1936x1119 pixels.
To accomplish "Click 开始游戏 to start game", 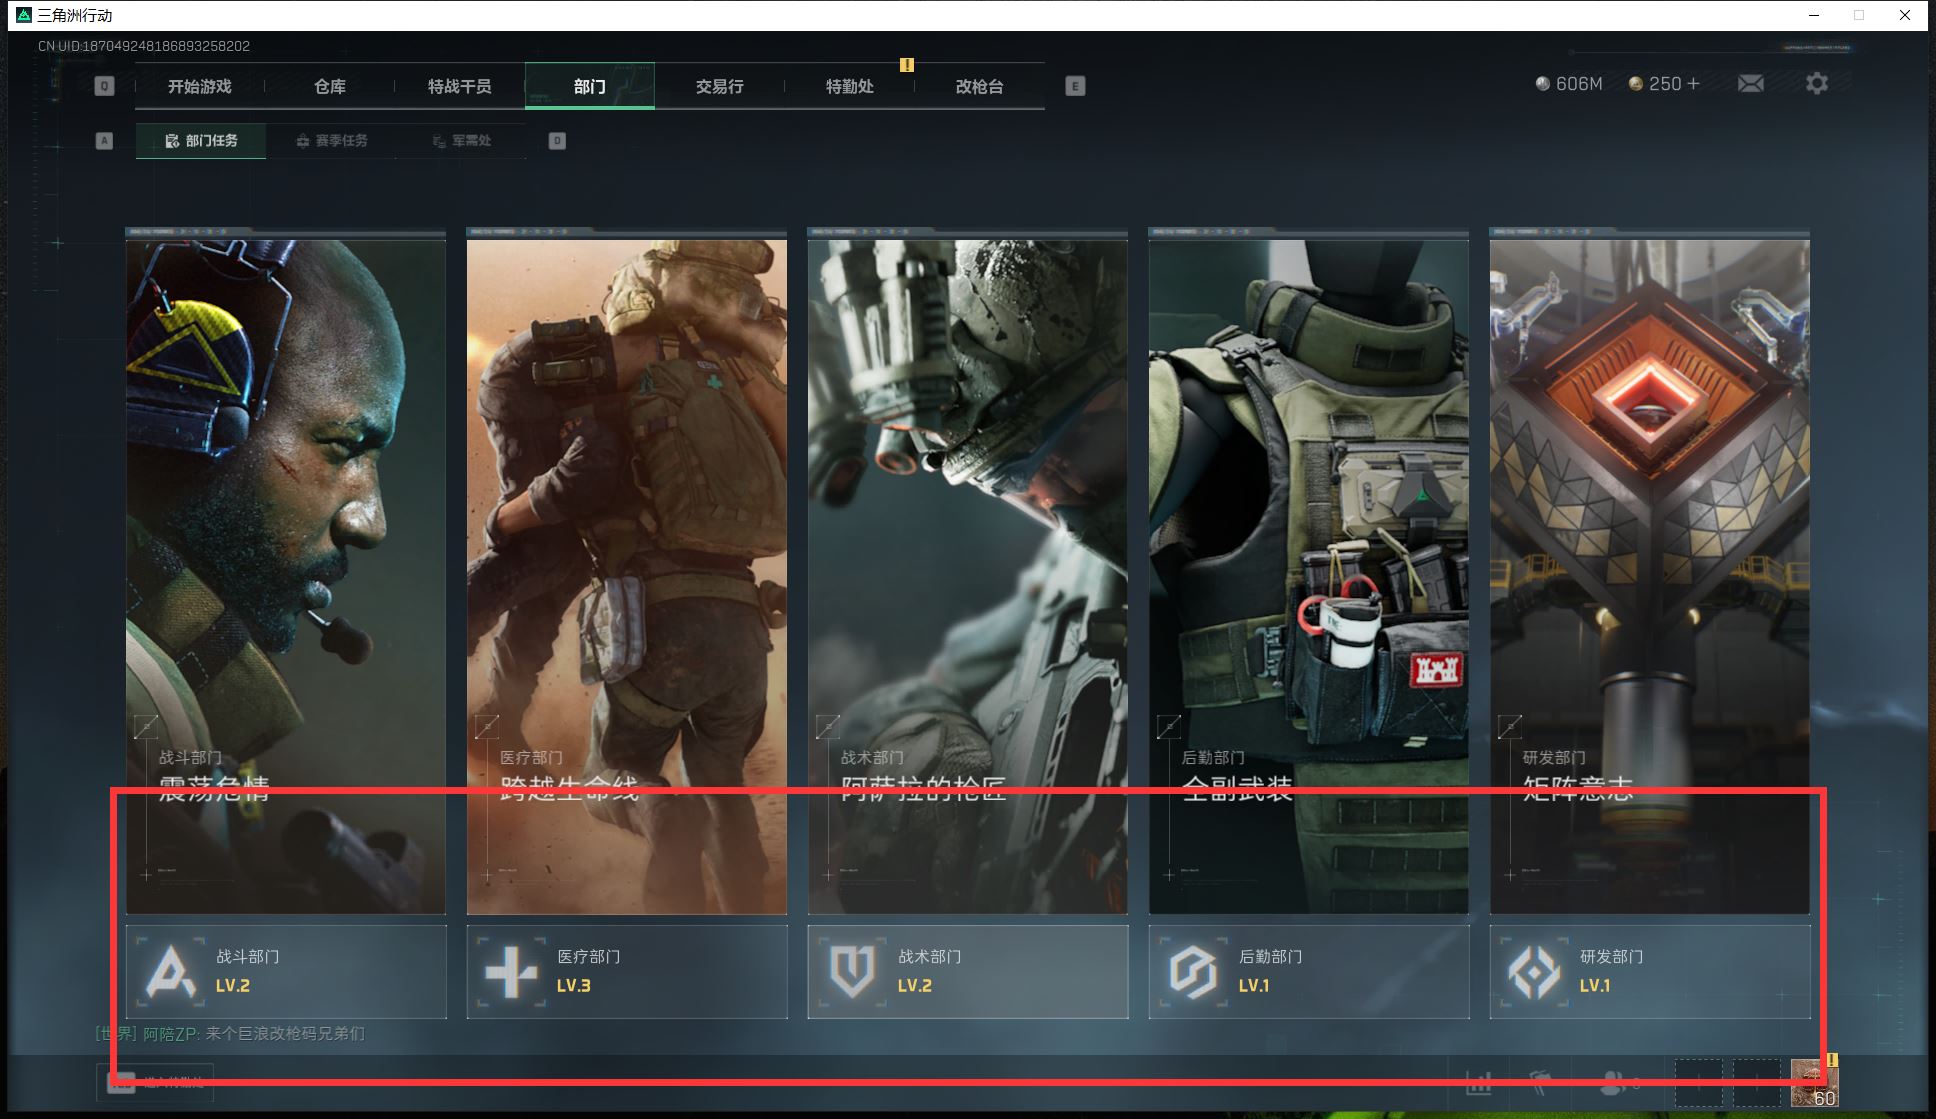I will pos(200,87).
